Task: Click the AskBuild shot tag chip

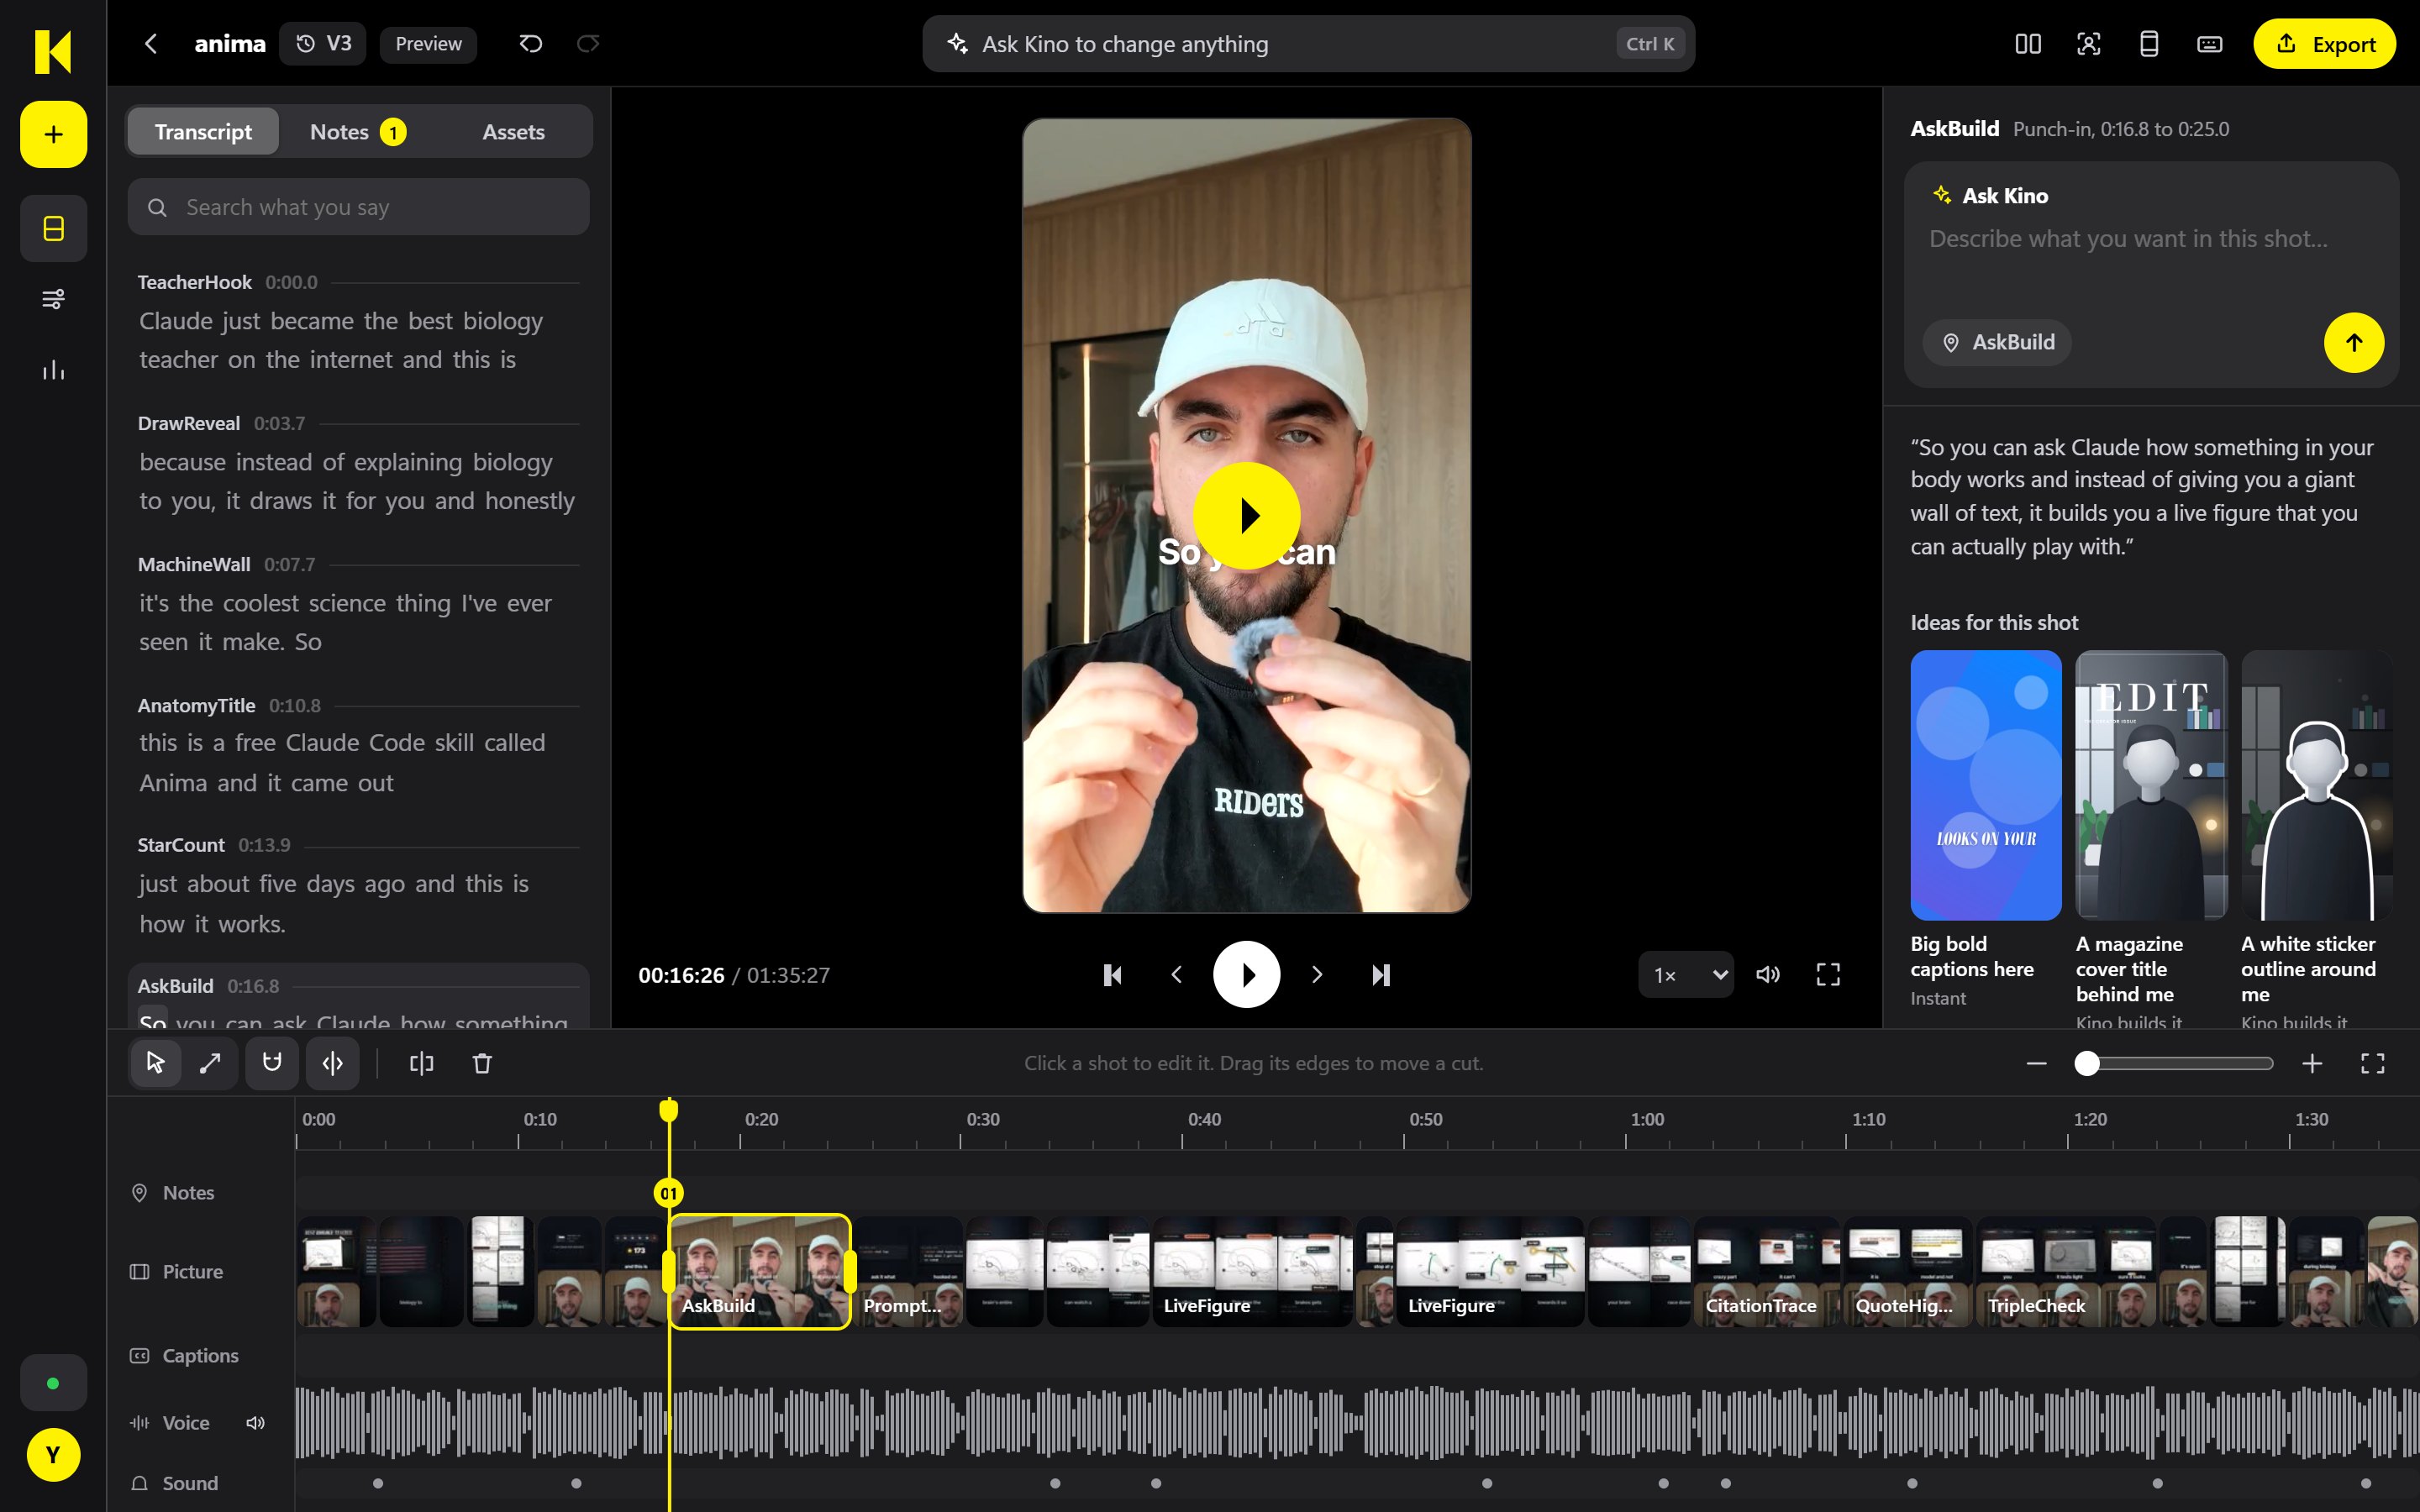Action: 1997,342
